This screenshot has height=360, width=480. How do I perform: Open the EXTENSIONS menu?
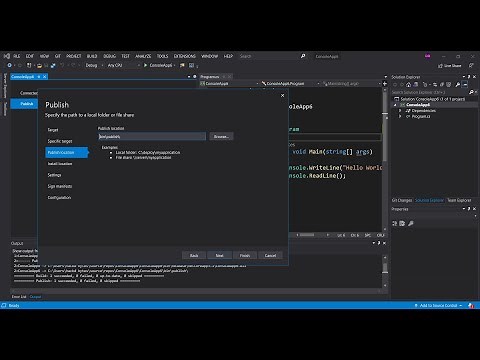point(185,56)
